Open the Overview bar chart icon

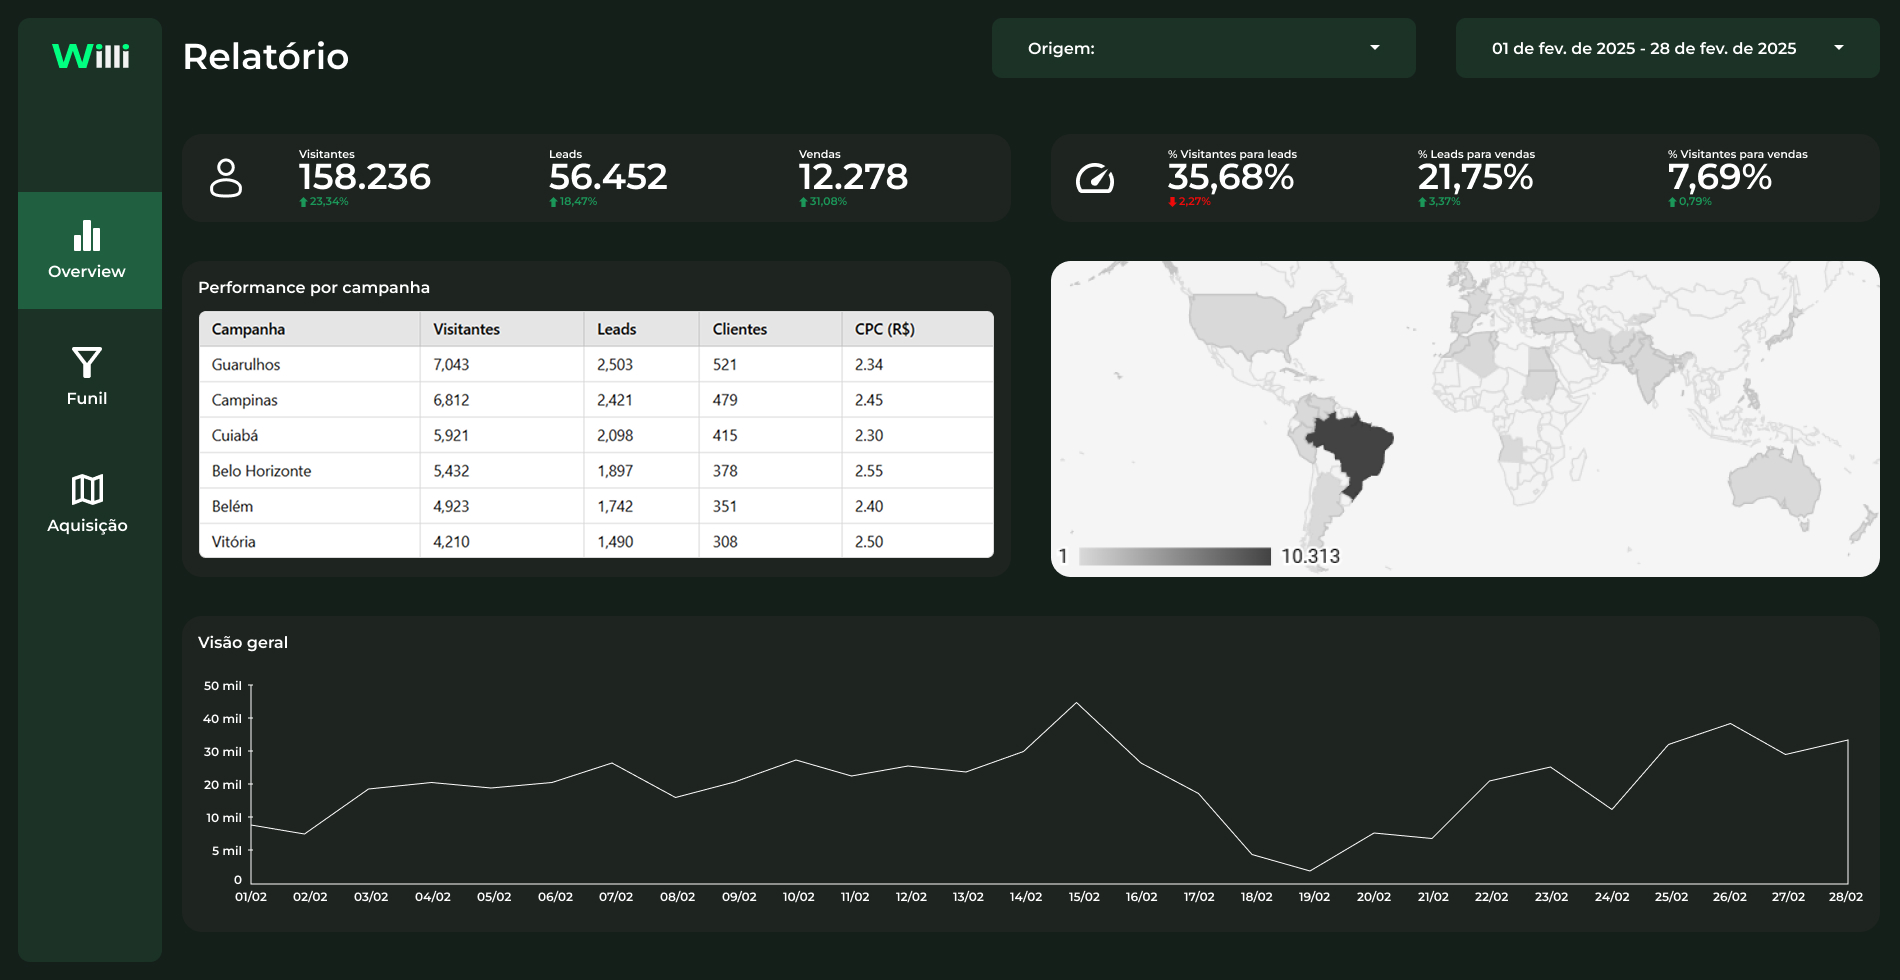87,236
